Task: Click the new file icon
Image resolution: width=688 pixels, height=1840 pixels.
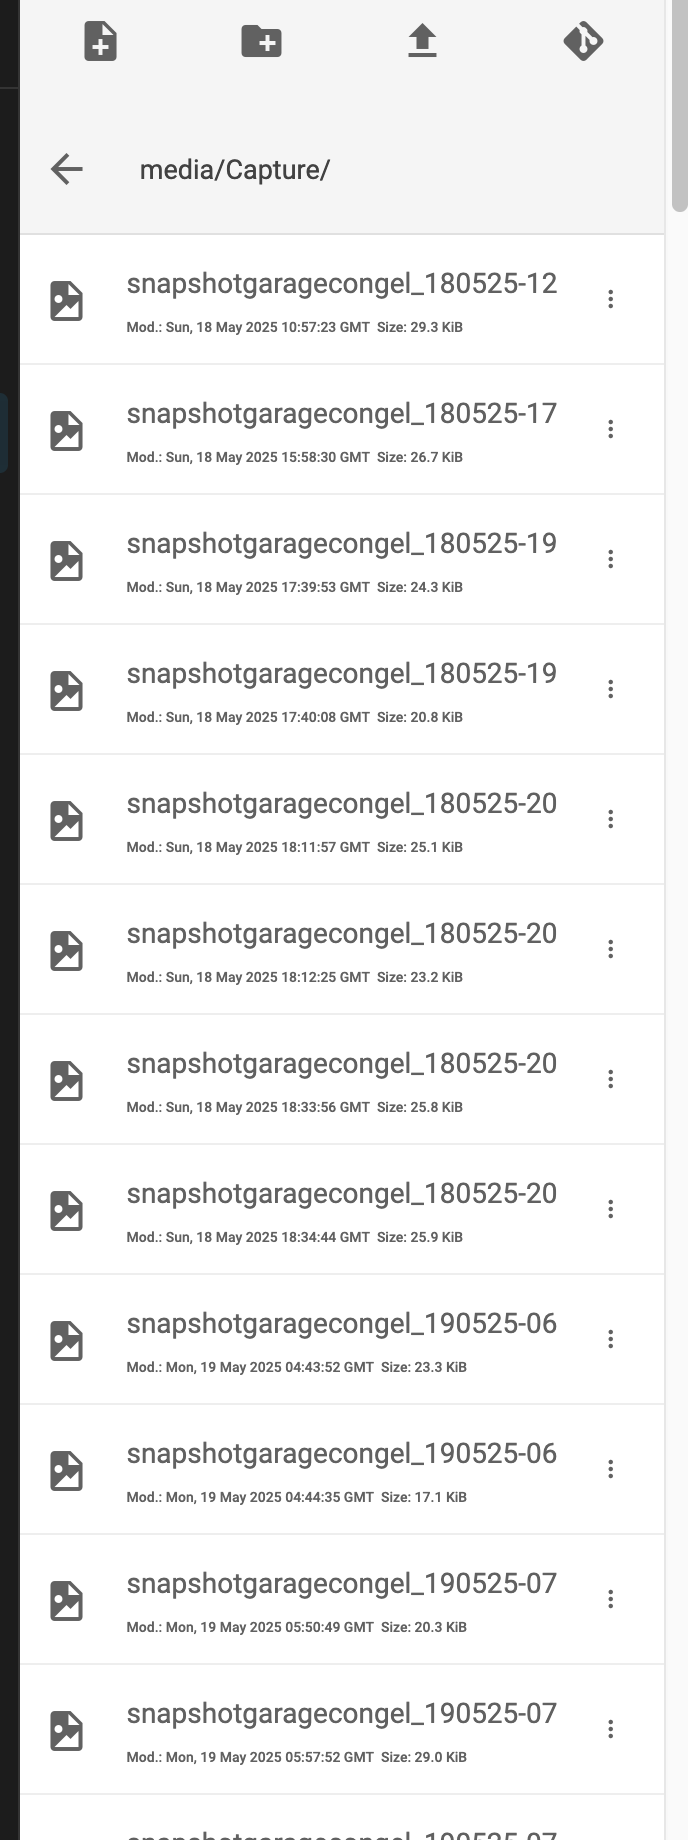Action: [x=100, y=42]
